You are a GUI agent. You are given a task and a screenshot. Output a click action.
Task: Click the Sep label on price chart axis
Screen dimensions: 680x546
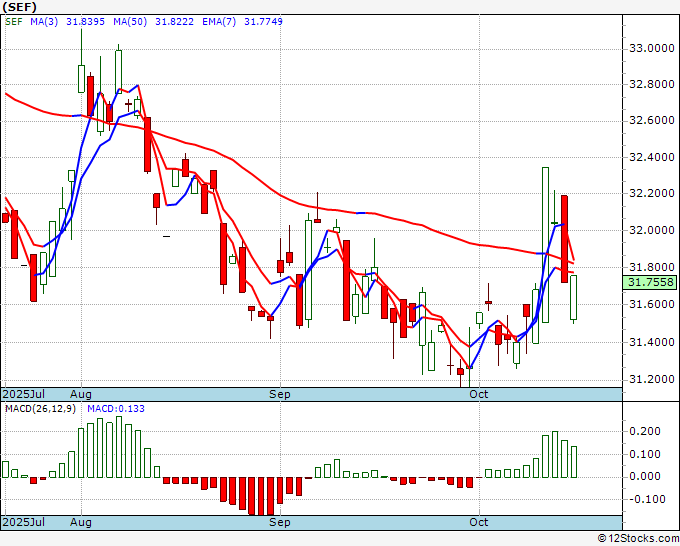(280, 394)
